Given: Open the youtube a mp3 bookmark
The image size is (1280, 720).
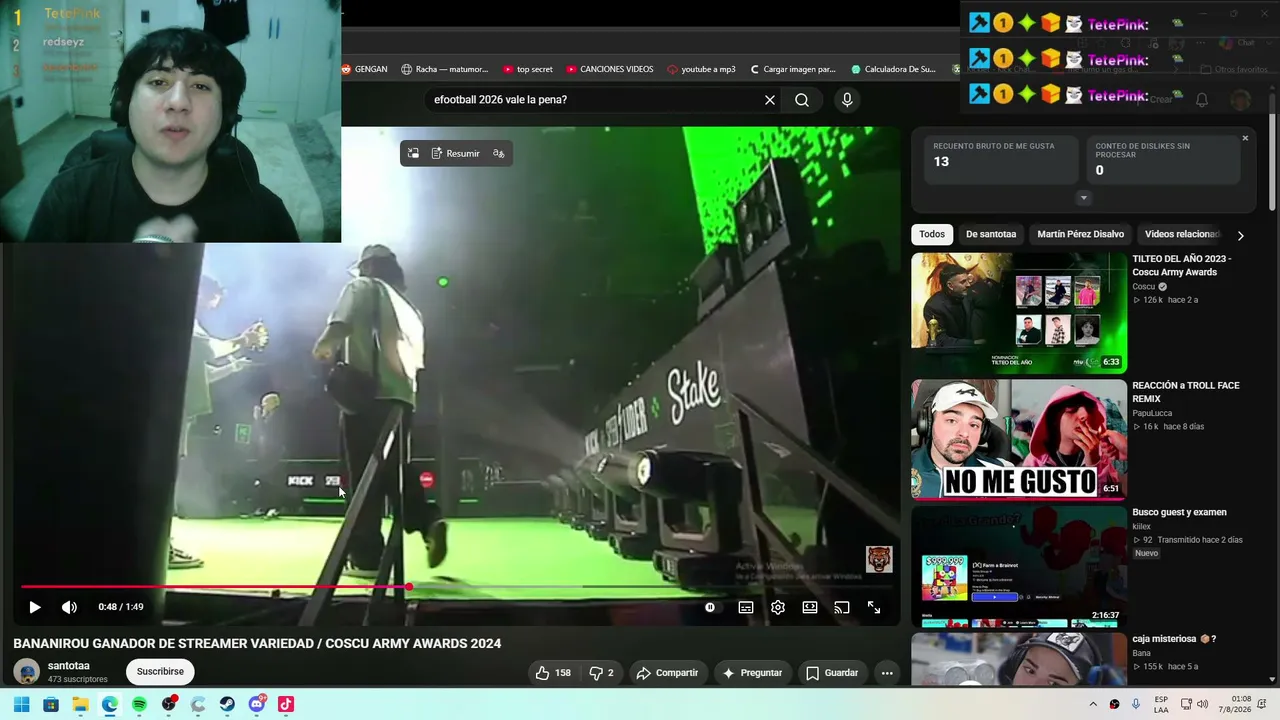Looking at the screenshot, I should (x=701, y=69).
